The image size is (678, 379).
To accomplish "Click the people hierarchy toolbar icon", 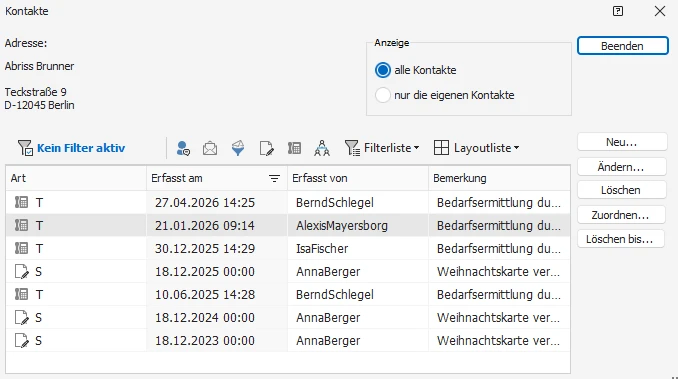I will tap(322, 148).
